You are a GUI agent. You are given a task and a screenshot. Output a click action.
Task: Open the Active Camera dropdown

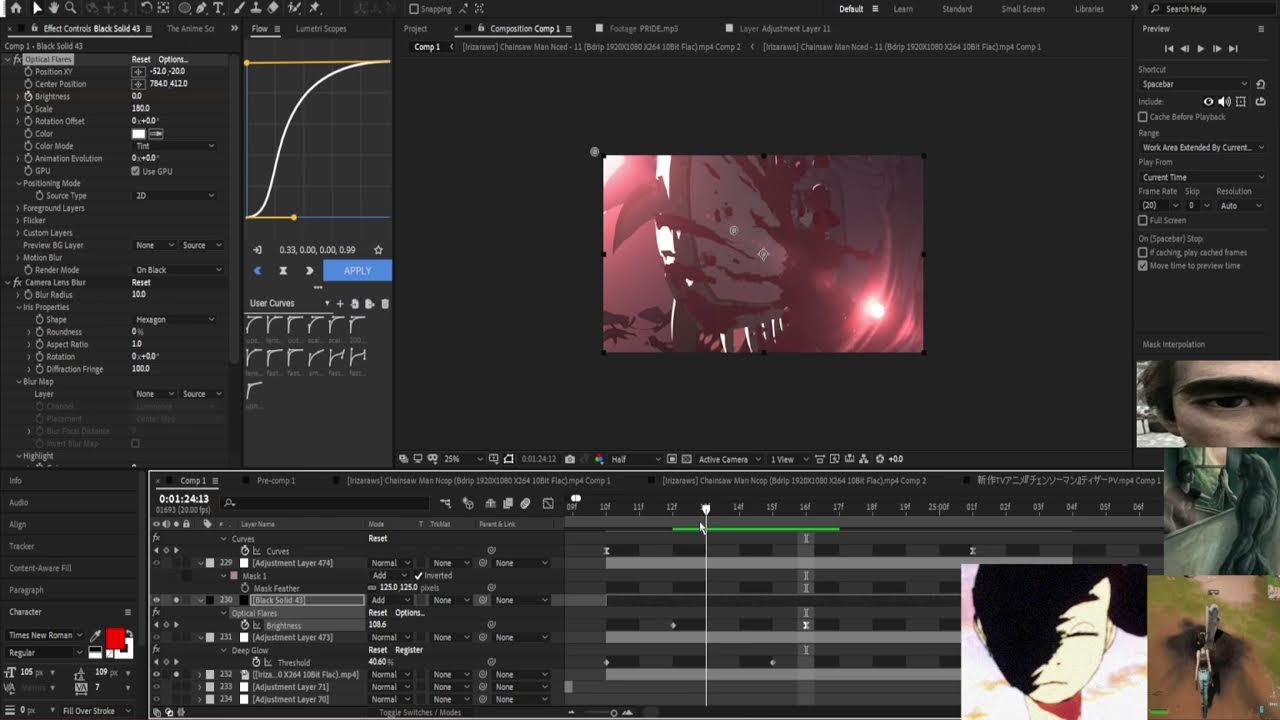click(x=729, y=459)
